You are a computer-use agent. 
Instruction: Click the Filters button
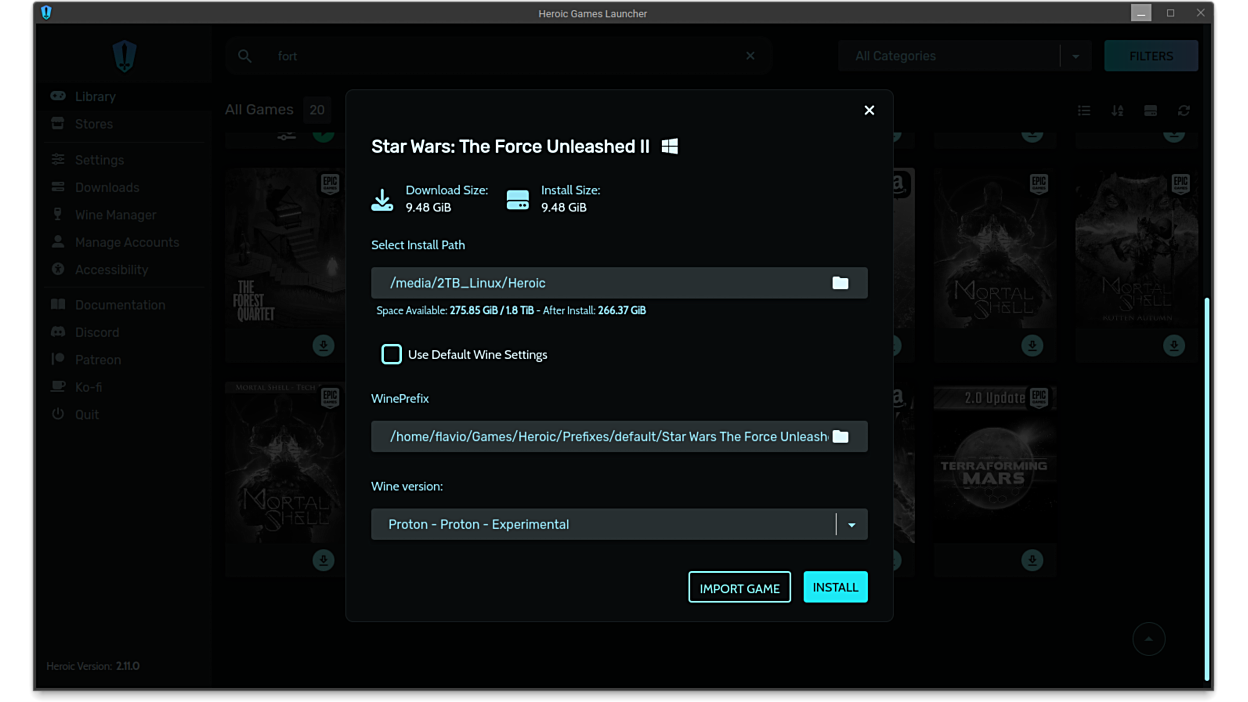tap(1151, 56)
